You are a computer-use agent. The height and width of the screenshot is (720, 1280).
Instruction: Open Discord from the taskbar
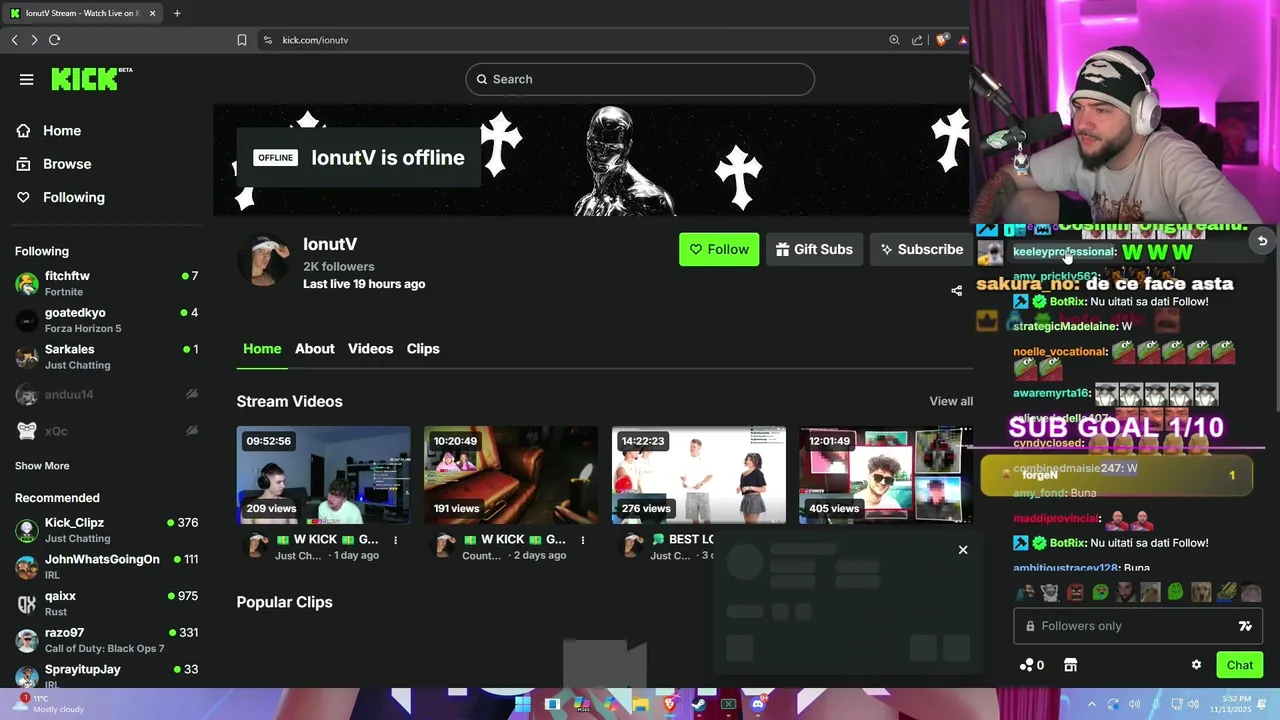(758, 704)
